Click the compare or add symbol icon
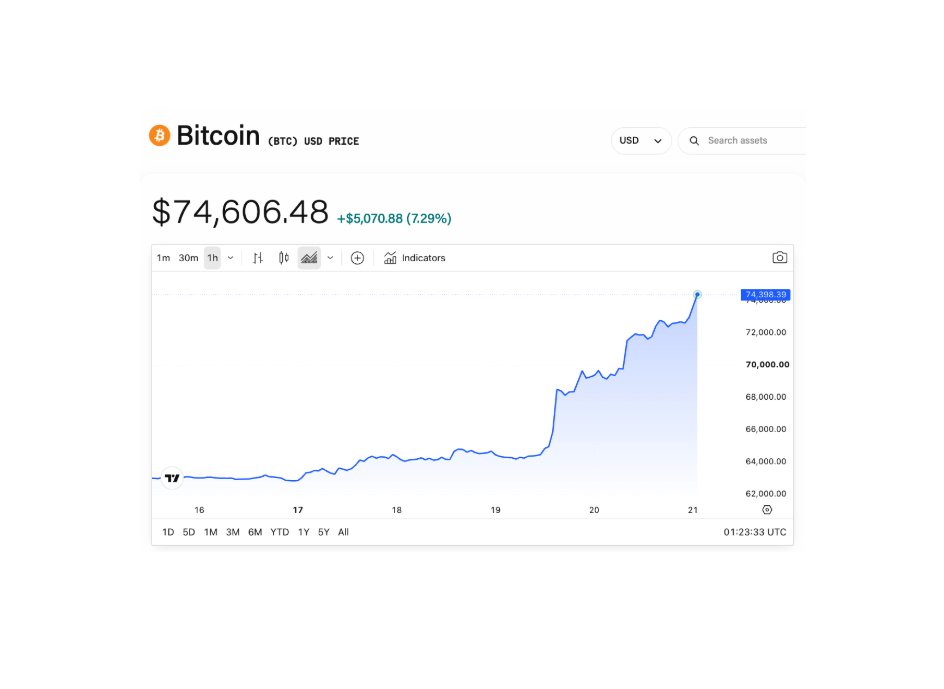944x689 pixels. [357, 258]
